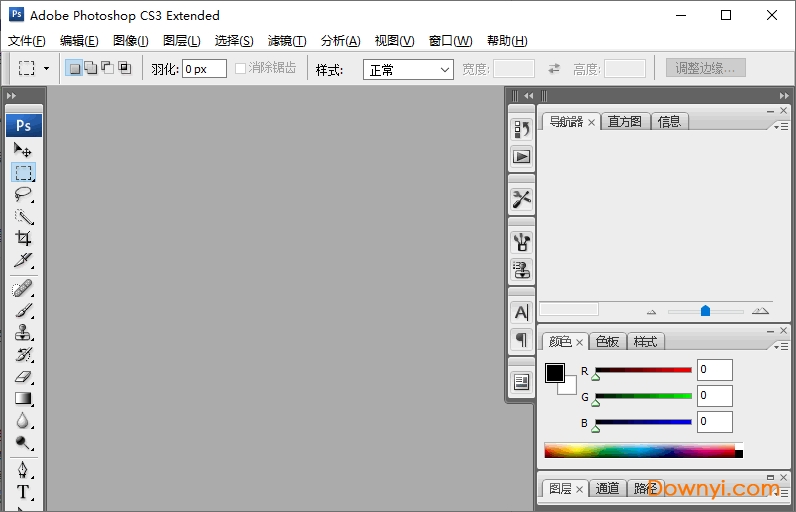Choose the intersect with selection mode button
The image size is (796, 512).
[124, 69]
